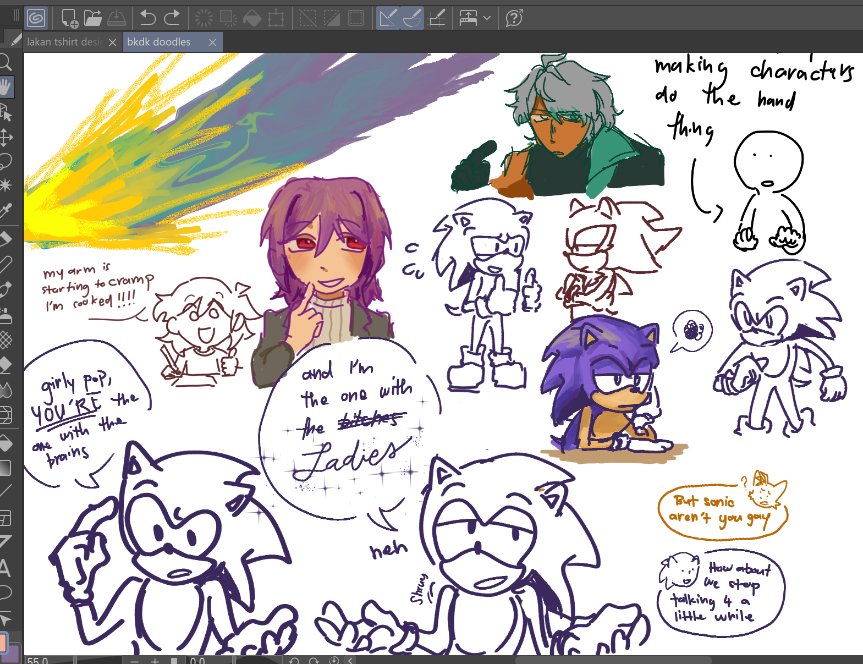Viewport: 863px width, 664px height.
Task: Select the Gradient tool
Action: point(6,469)
